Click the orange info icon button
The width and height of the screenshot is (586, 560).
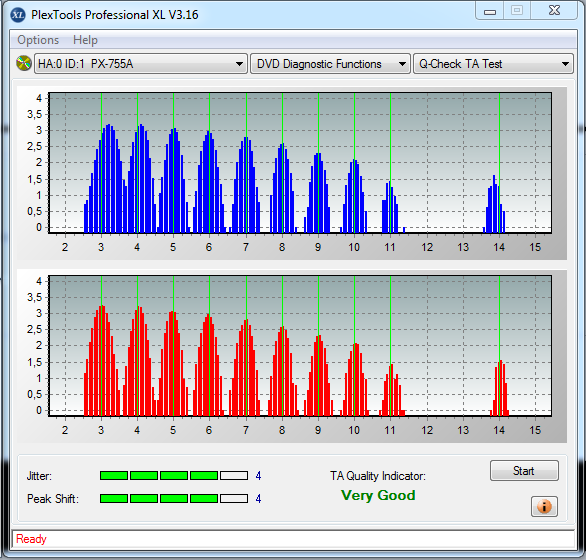[544, 507]
